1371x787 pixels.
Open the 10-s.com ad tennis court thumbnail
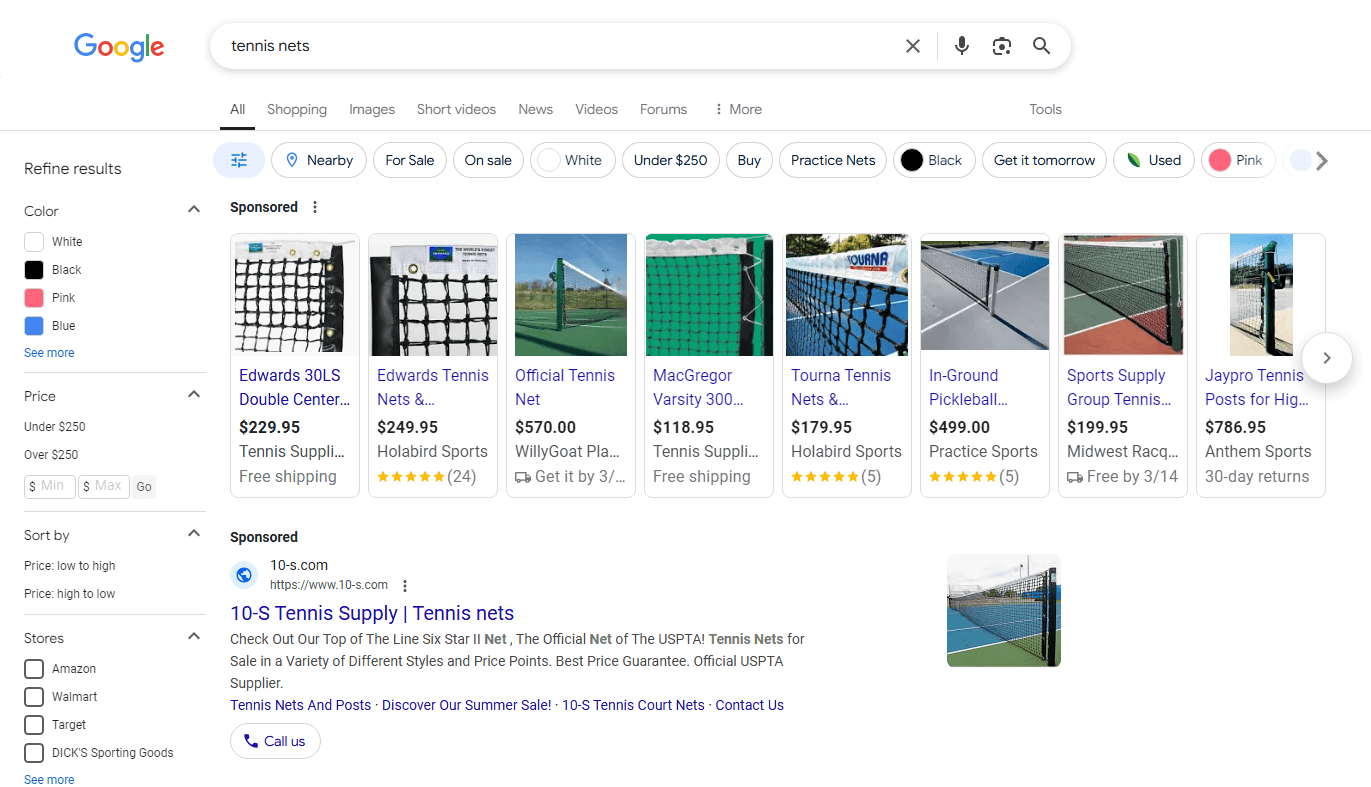[x=1004, y=610]
